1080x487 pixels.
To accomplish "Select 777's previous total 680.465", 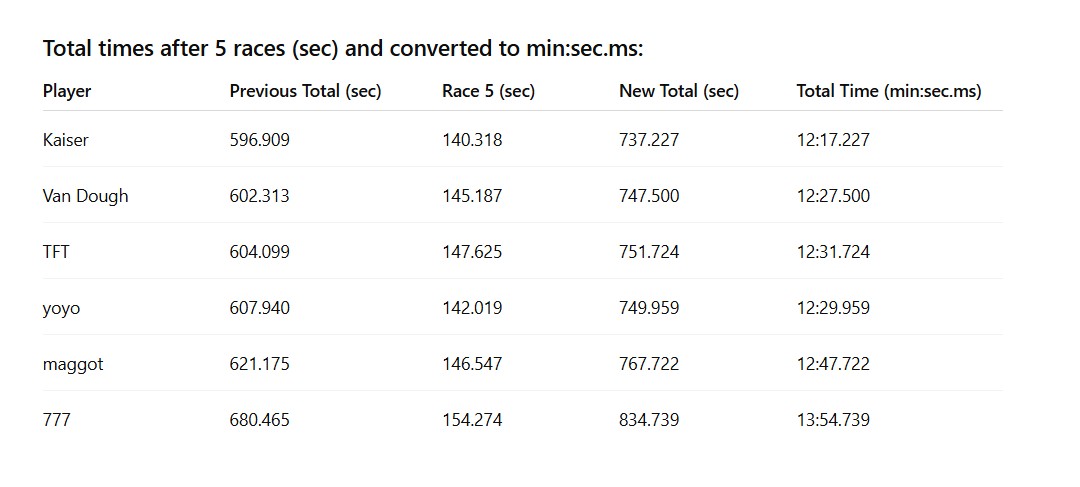I will (x=260, y=420).
